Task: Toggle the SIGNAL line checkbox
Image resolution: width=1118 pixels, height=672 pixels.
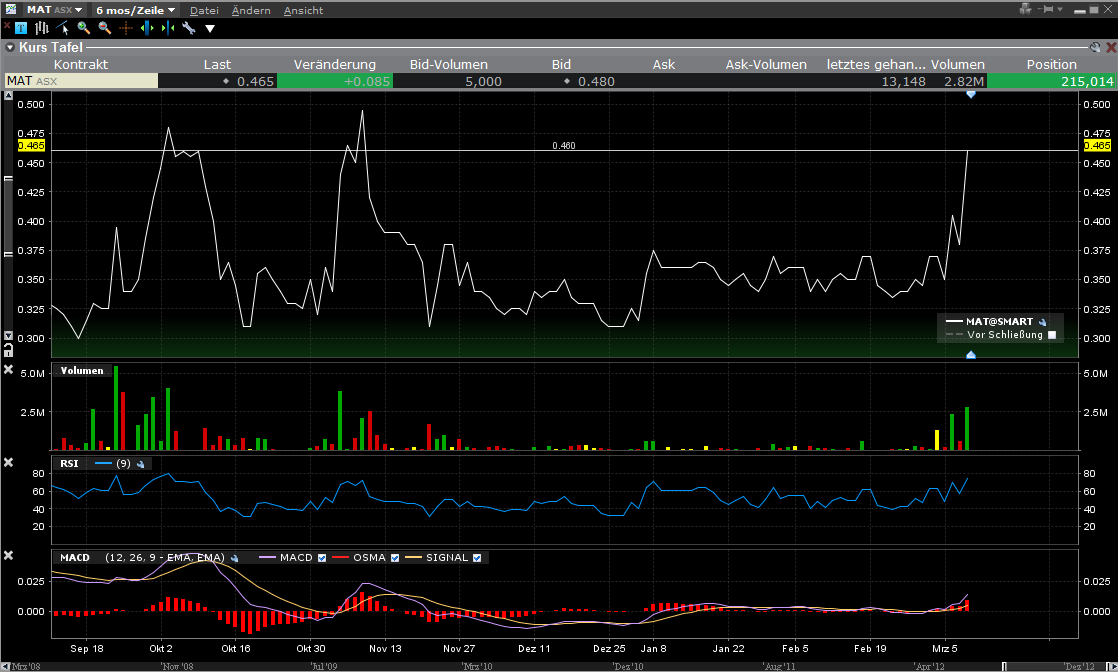Action: coord(477,557)
